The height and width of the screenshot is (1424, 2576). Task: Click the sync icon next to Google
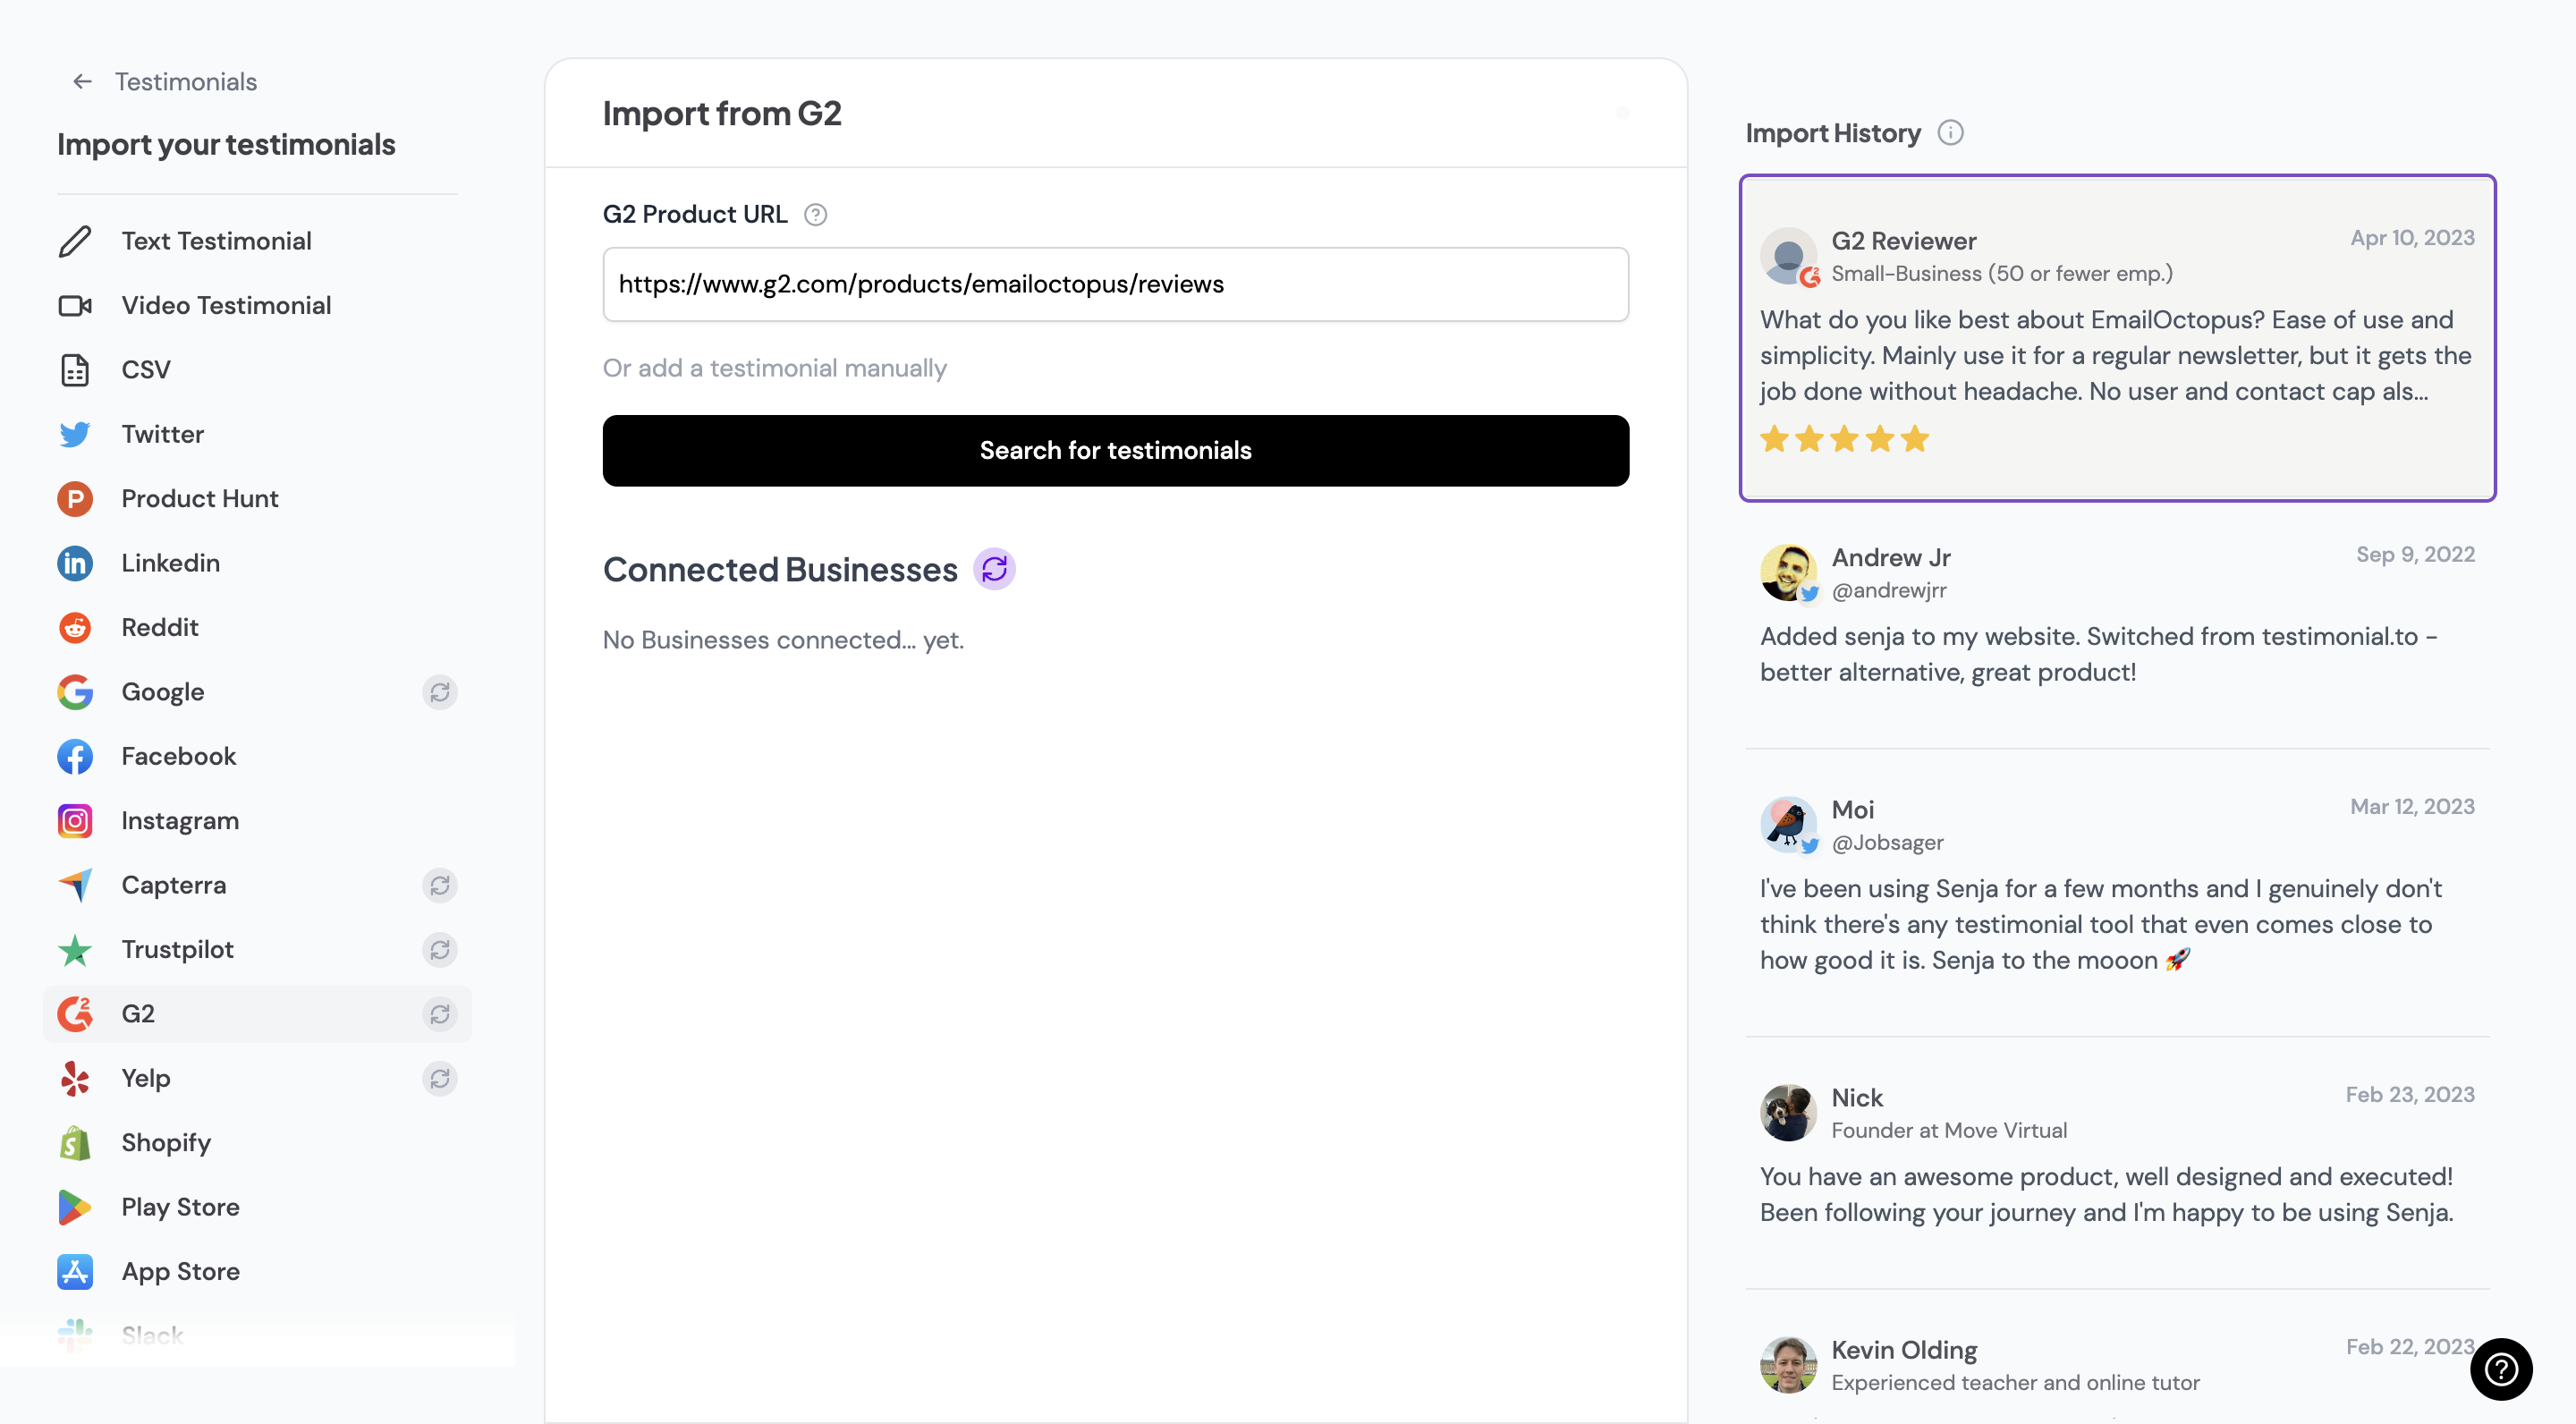tap(439, 692)
